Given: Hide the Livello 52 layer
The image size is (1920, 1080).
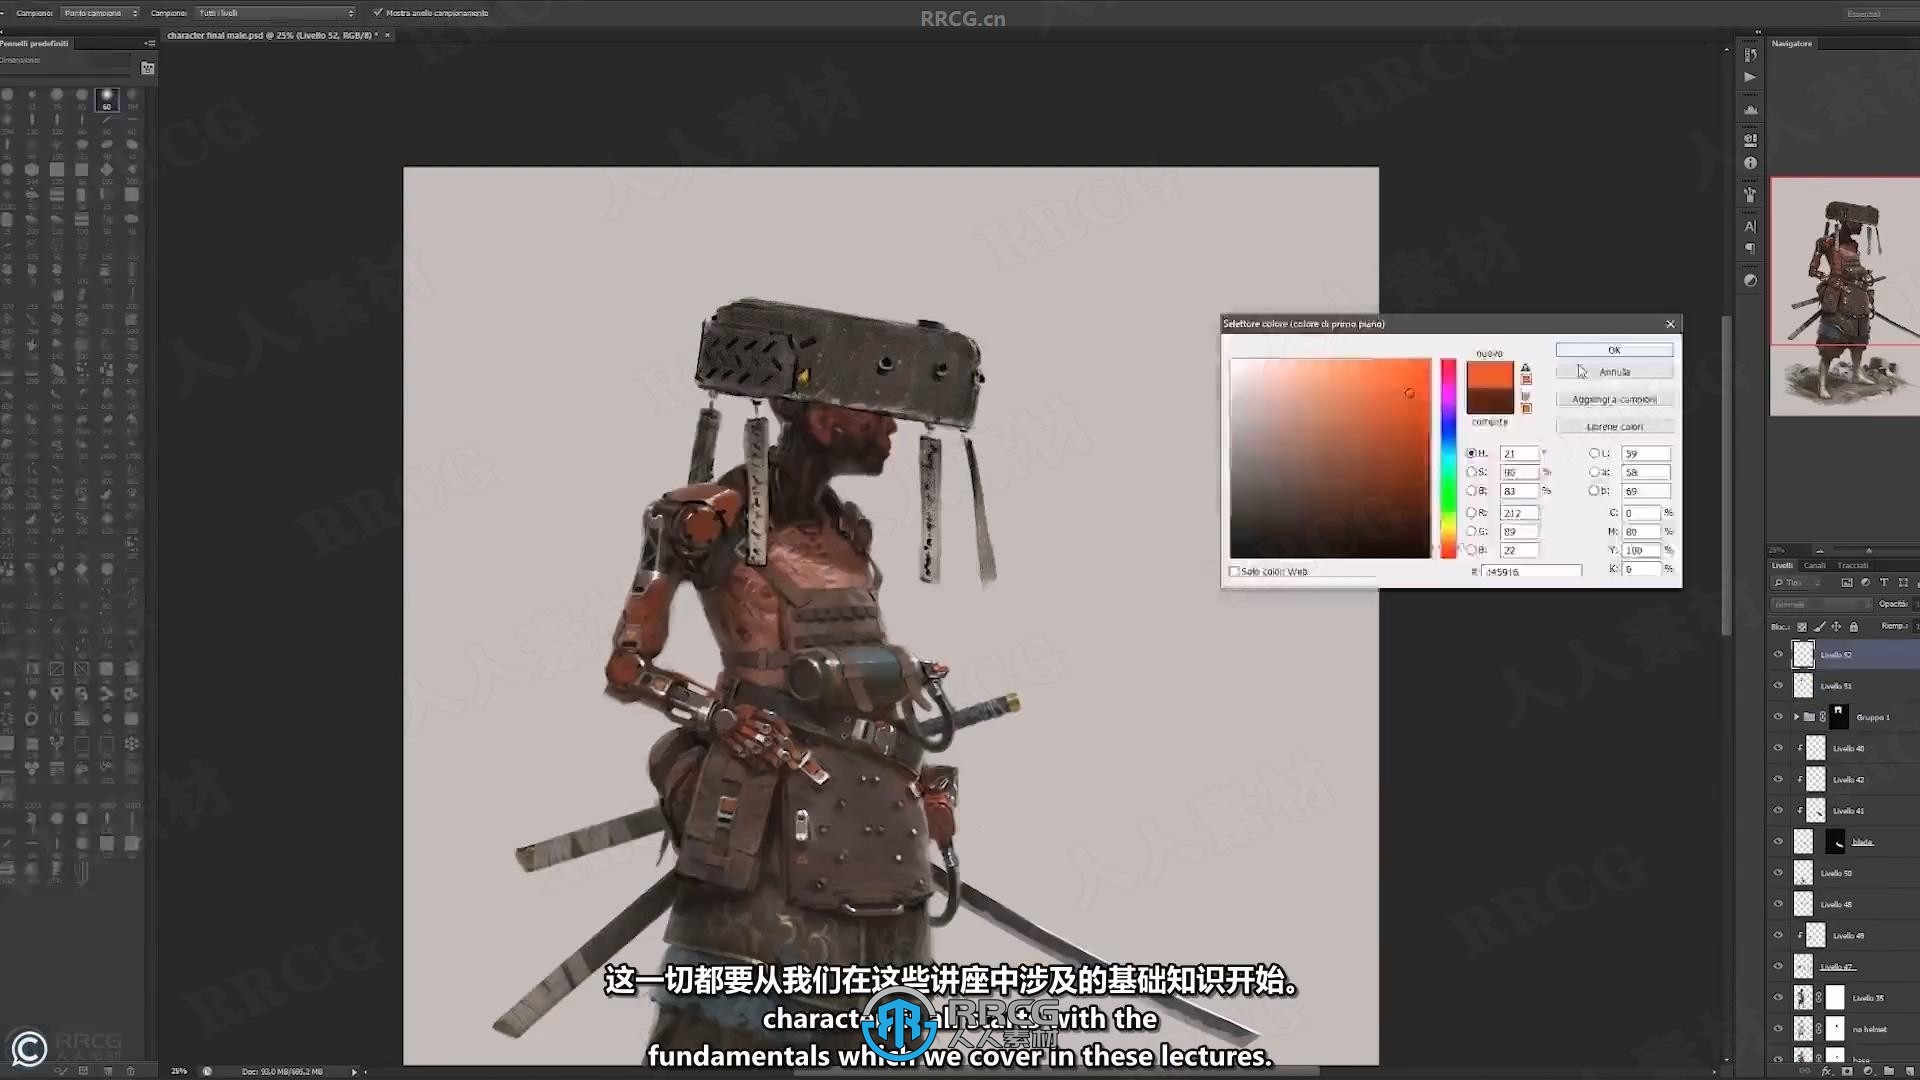Looking at the screenshot, I should click(1778, 655).
